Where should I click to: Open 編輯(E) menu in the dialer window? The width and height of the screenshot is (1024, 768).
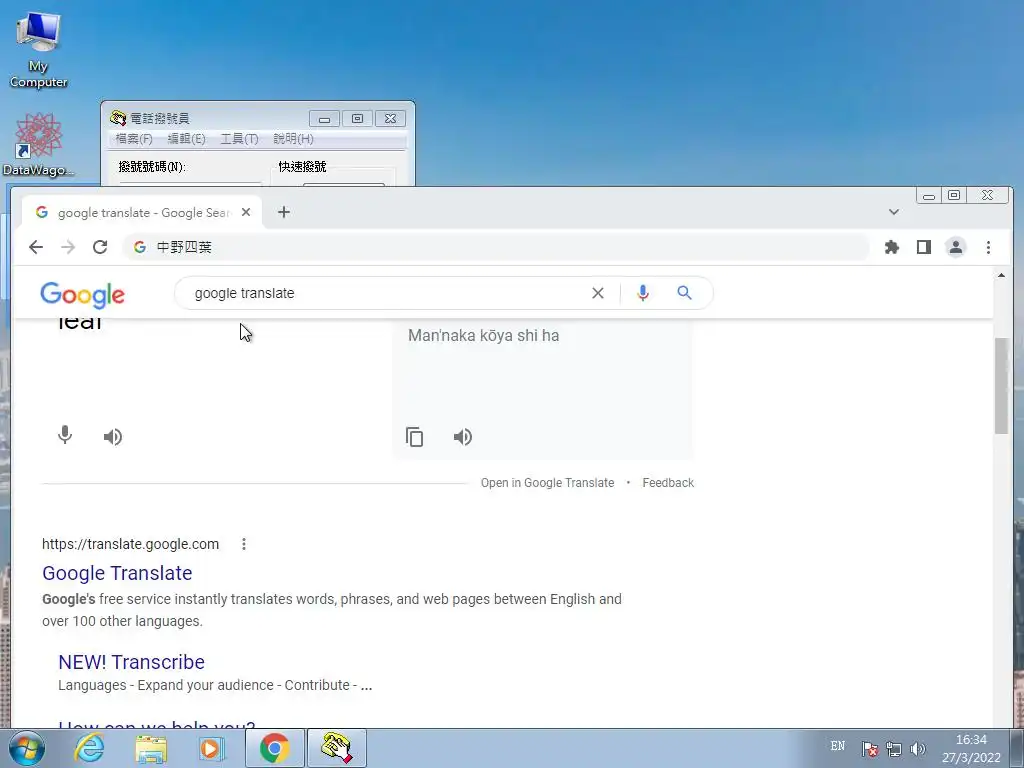coord(186,138)
